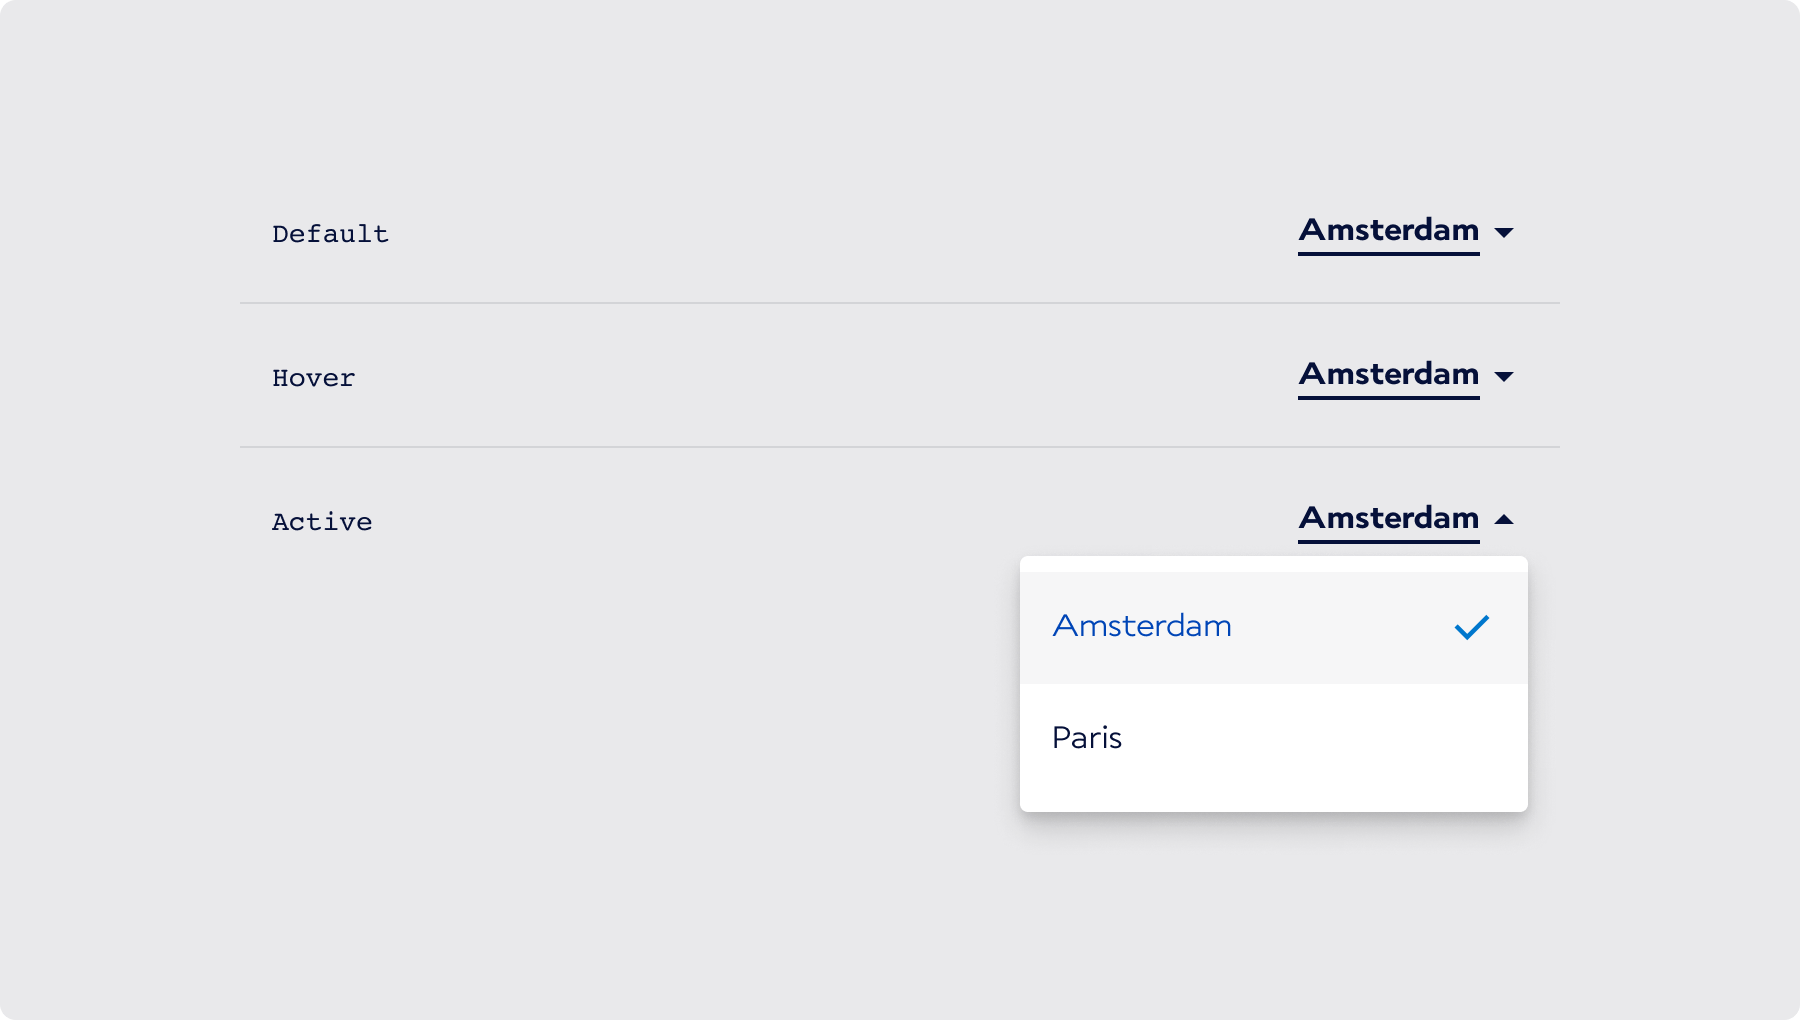Click the down caret in the Default row

[x=1504, y=232]
